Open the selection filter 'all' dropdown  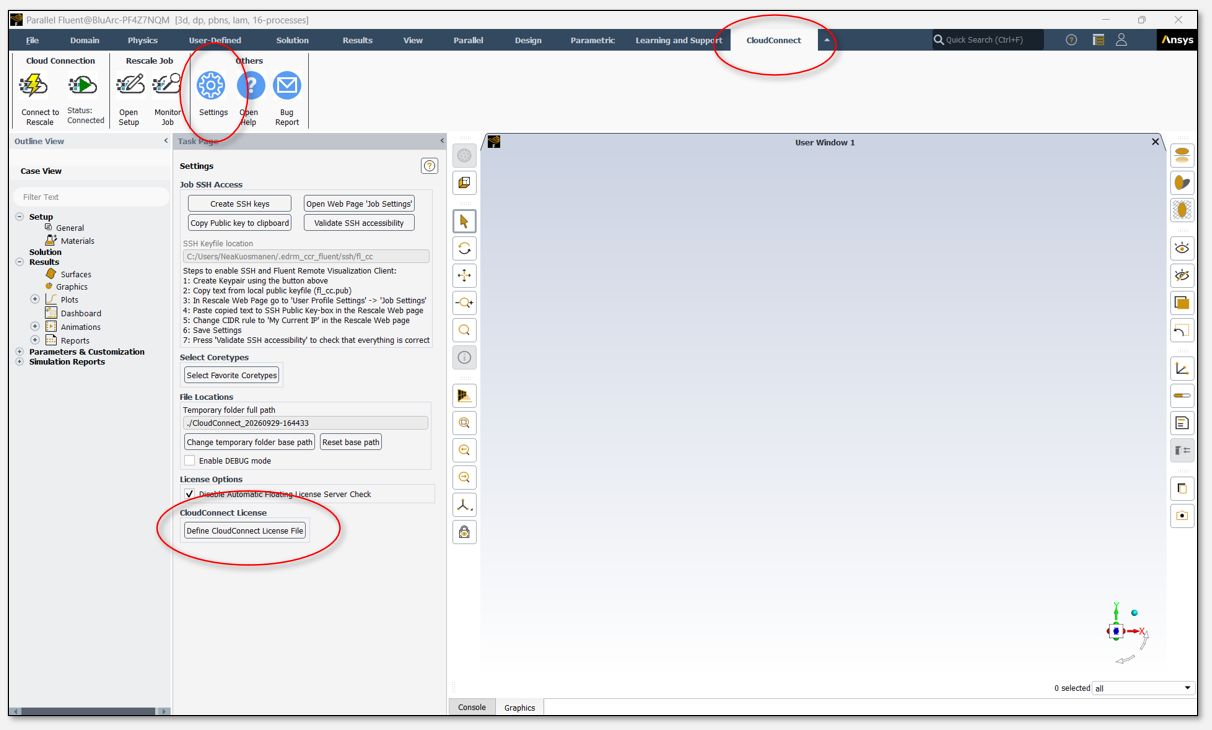click(x=1143, y=688)
